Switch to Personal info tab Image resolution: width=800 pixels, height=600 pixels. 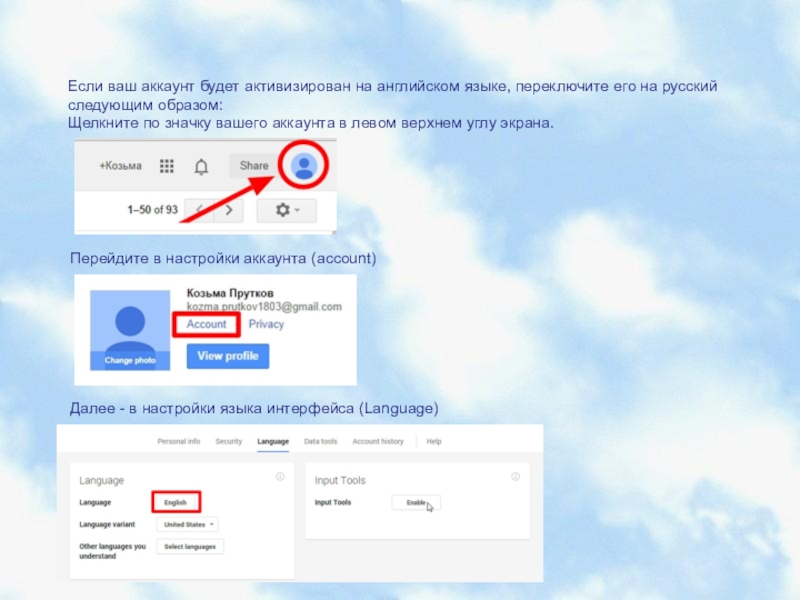[x=179, y=441]
